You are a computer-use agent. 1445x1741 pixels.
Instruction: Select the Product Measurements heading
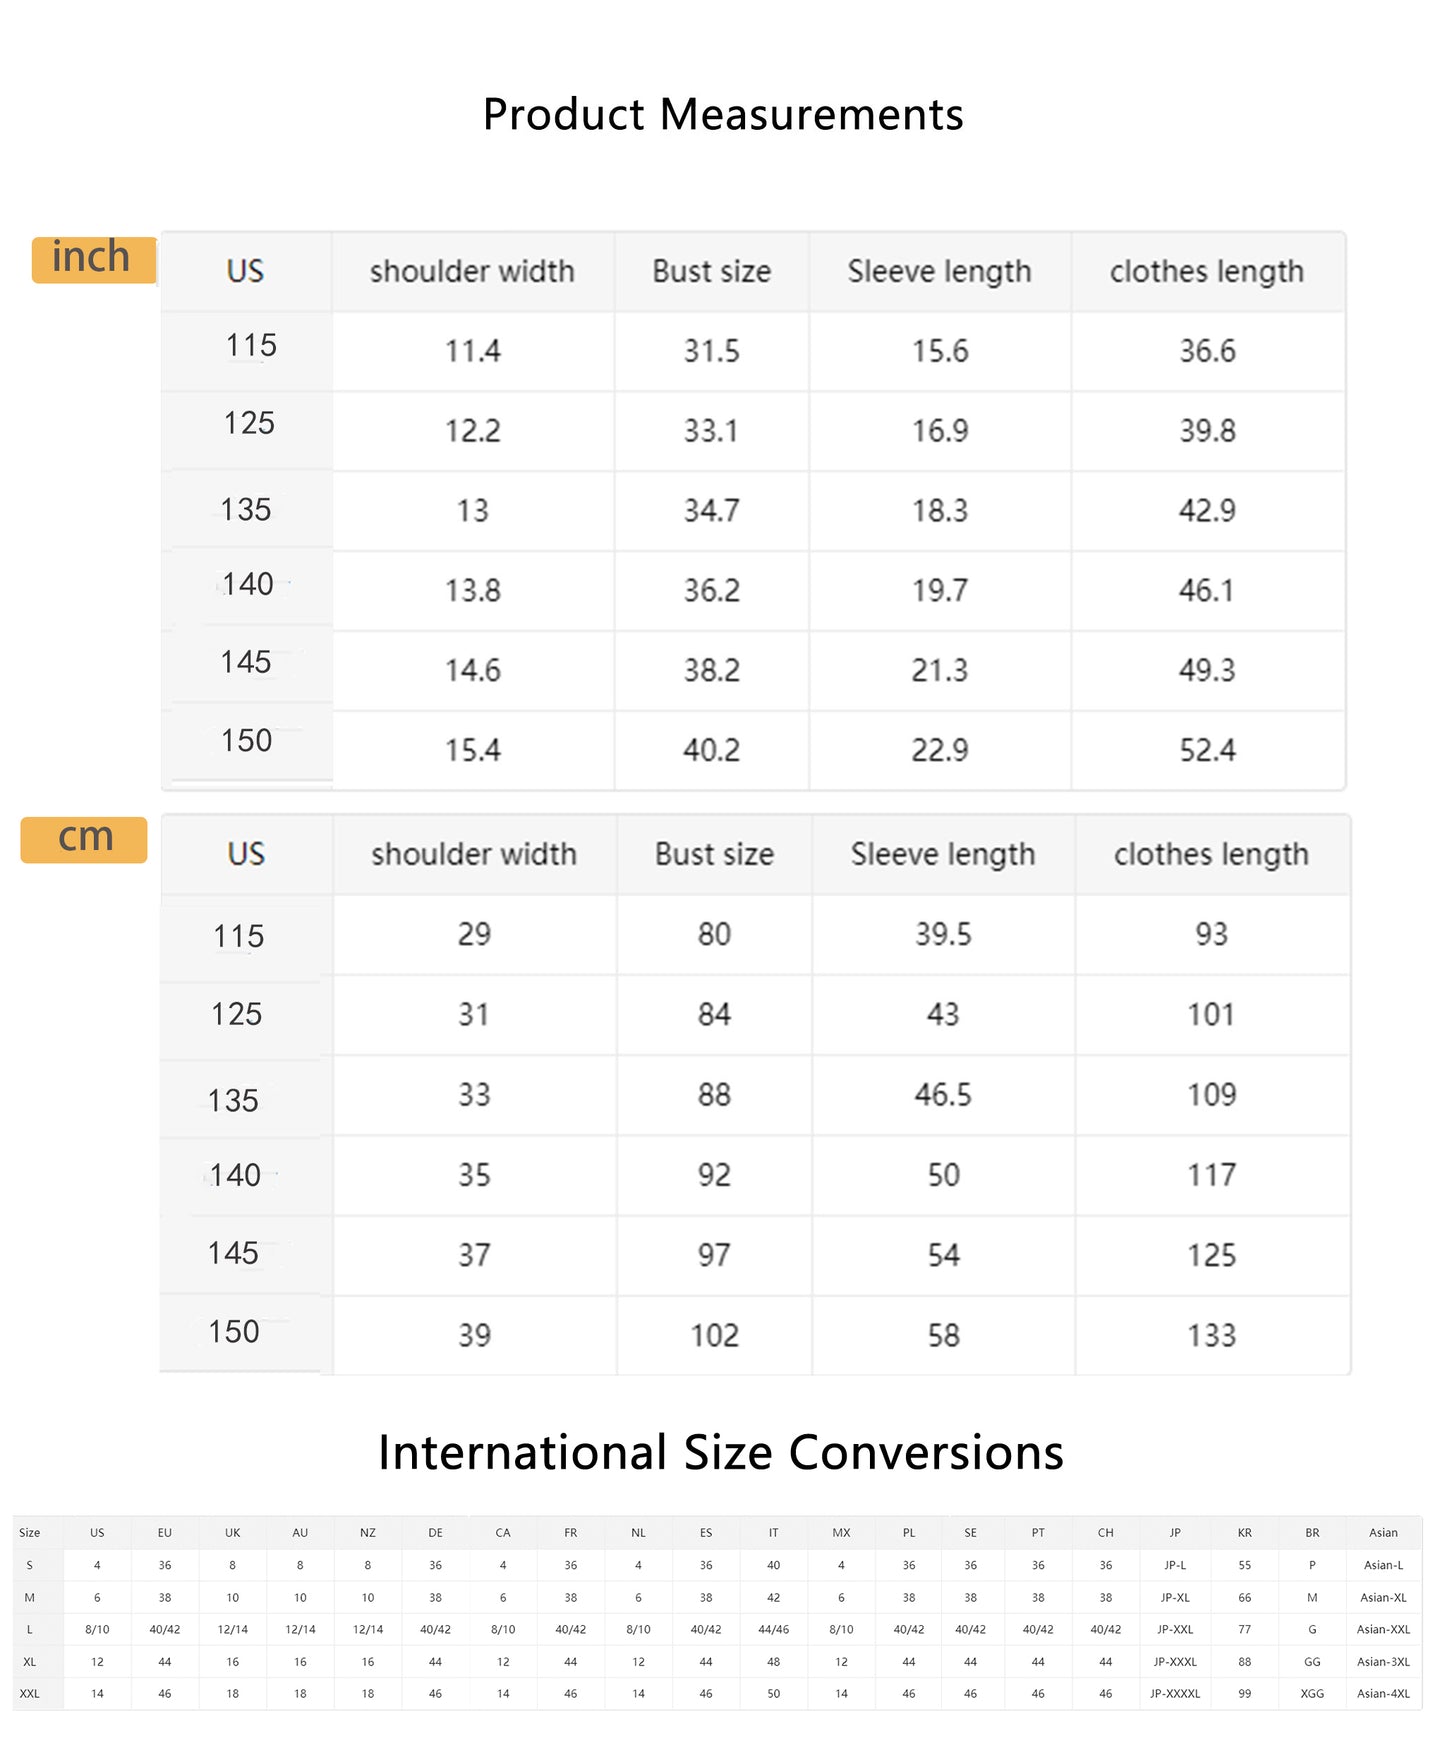coord(723,114)
